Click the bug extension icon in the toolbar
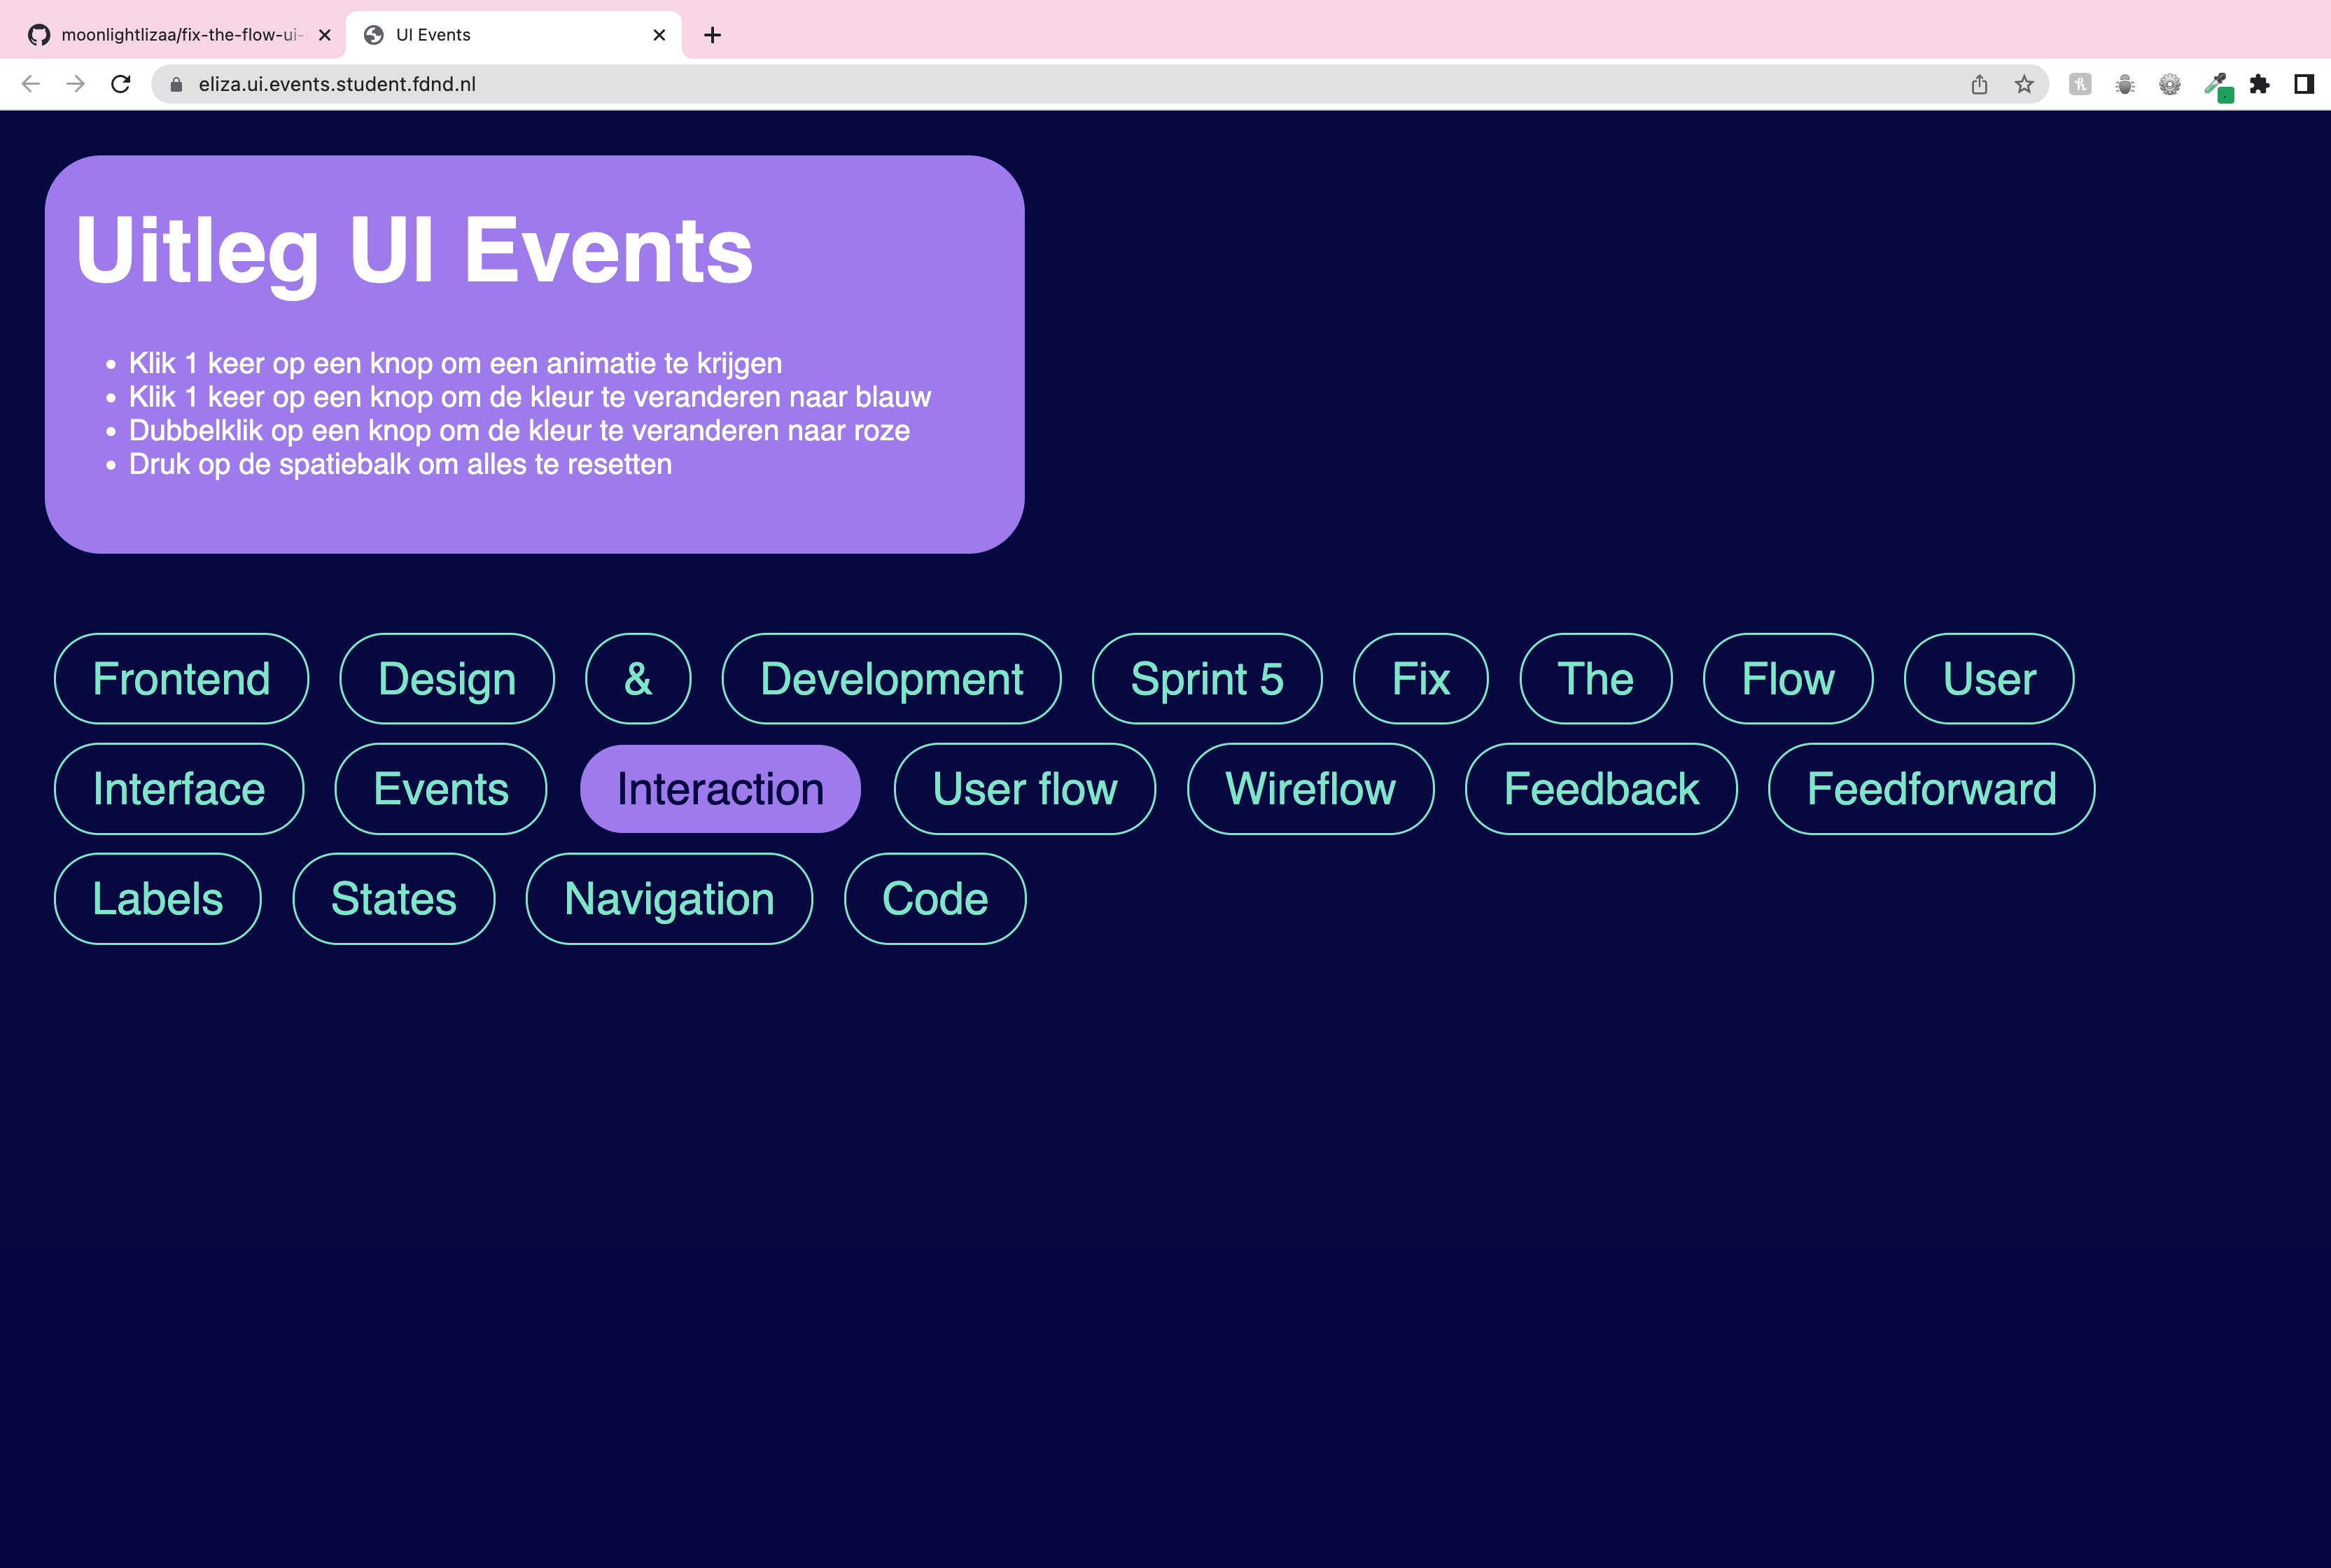The image size is (2331, 1568). click(2125, 84)
